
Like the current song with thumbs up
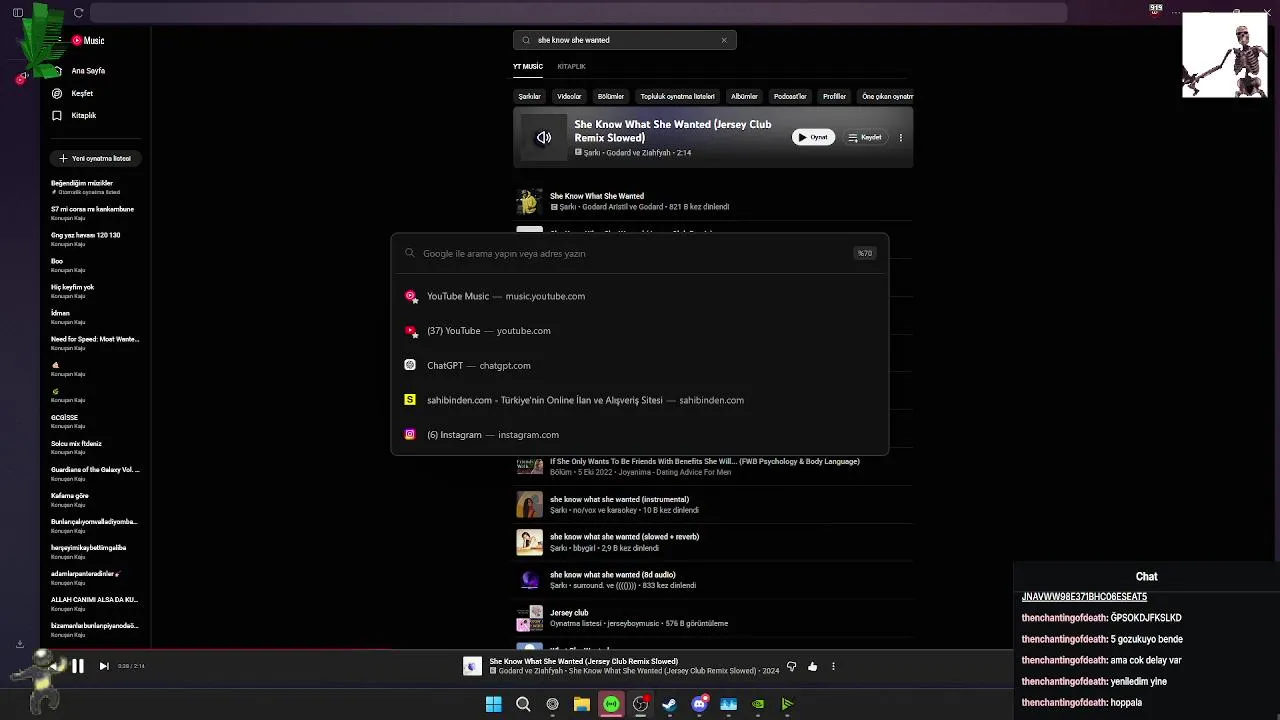tap(812, 666)
